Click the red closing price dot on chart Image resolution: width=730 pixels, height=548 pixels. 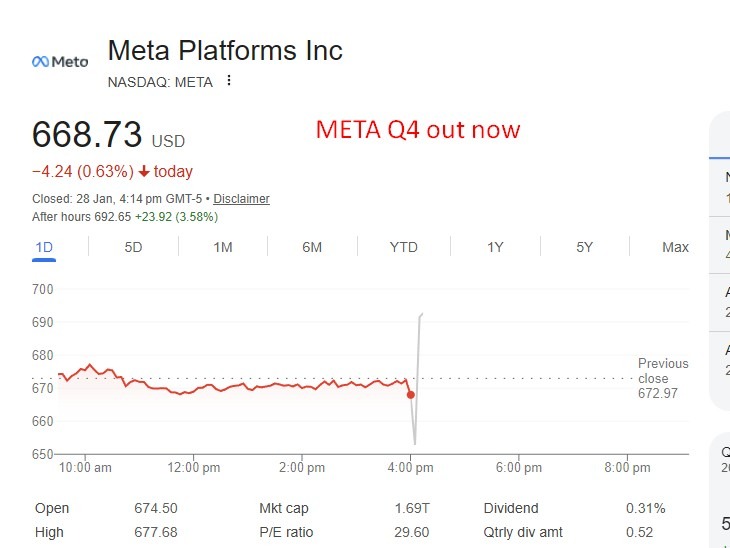click(410, 395)
